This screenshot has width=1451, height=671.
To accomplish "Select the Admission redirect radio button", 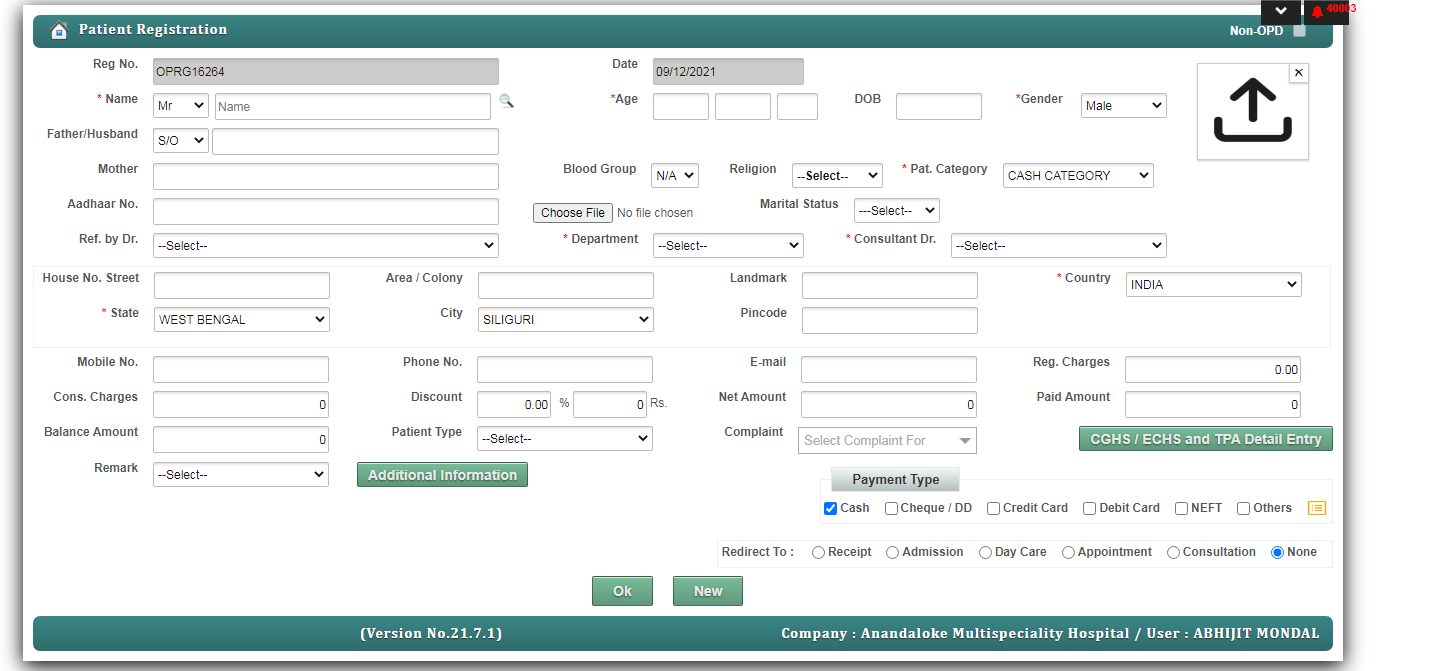I will click(892, 552).
